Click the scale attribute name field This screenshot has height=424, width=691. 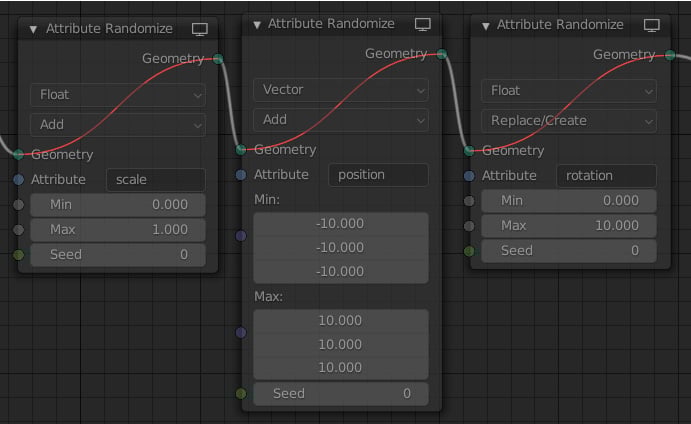(156, 180)
